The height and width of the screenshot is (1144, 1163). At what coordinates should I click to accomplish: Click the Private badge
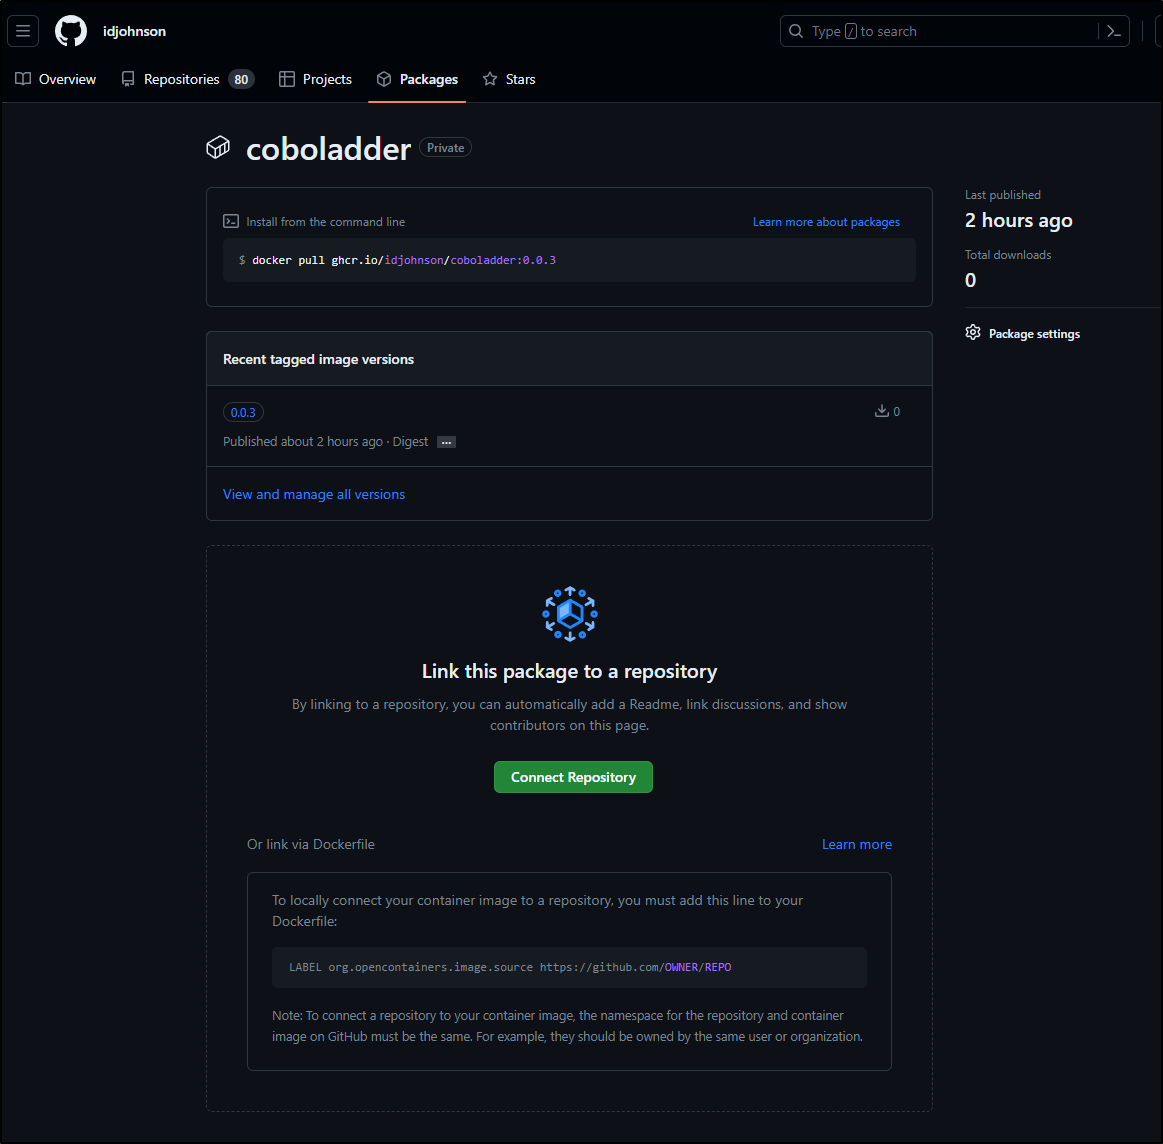tap(445, 148)
